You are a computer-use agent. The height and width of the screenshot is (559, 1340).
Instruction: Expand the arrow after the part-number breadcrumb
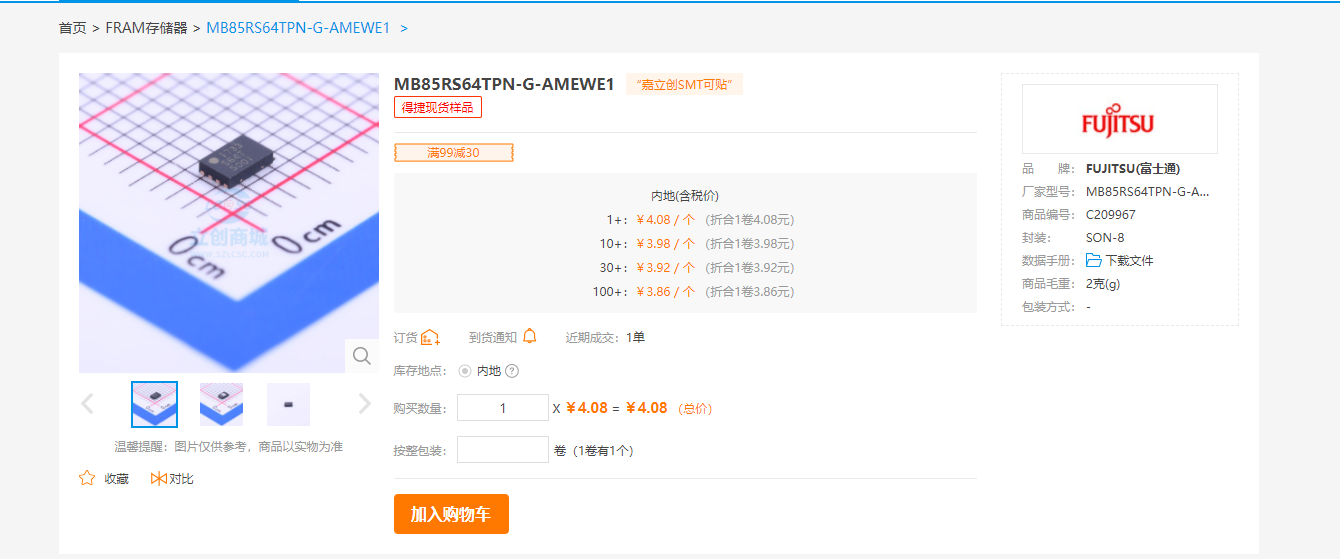[404, 28]
